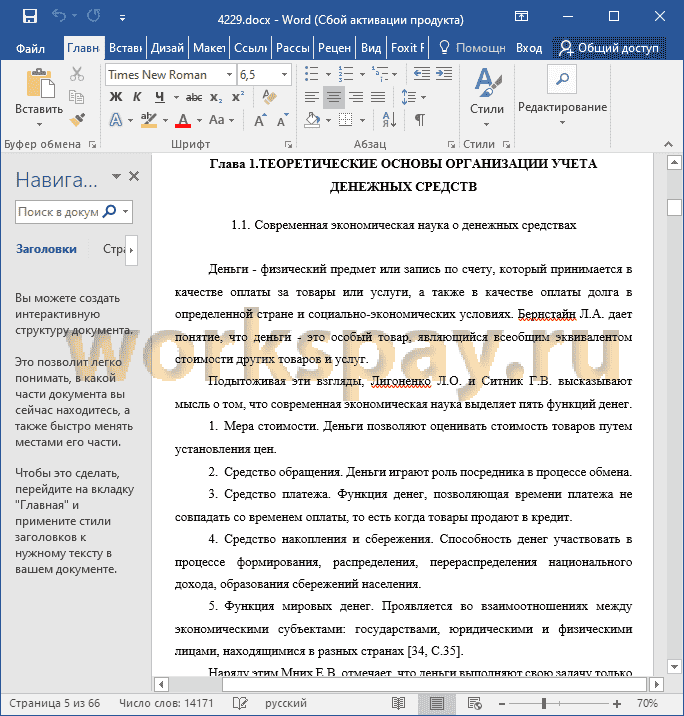Apply the text highlight color marker

tap(148, 120)
